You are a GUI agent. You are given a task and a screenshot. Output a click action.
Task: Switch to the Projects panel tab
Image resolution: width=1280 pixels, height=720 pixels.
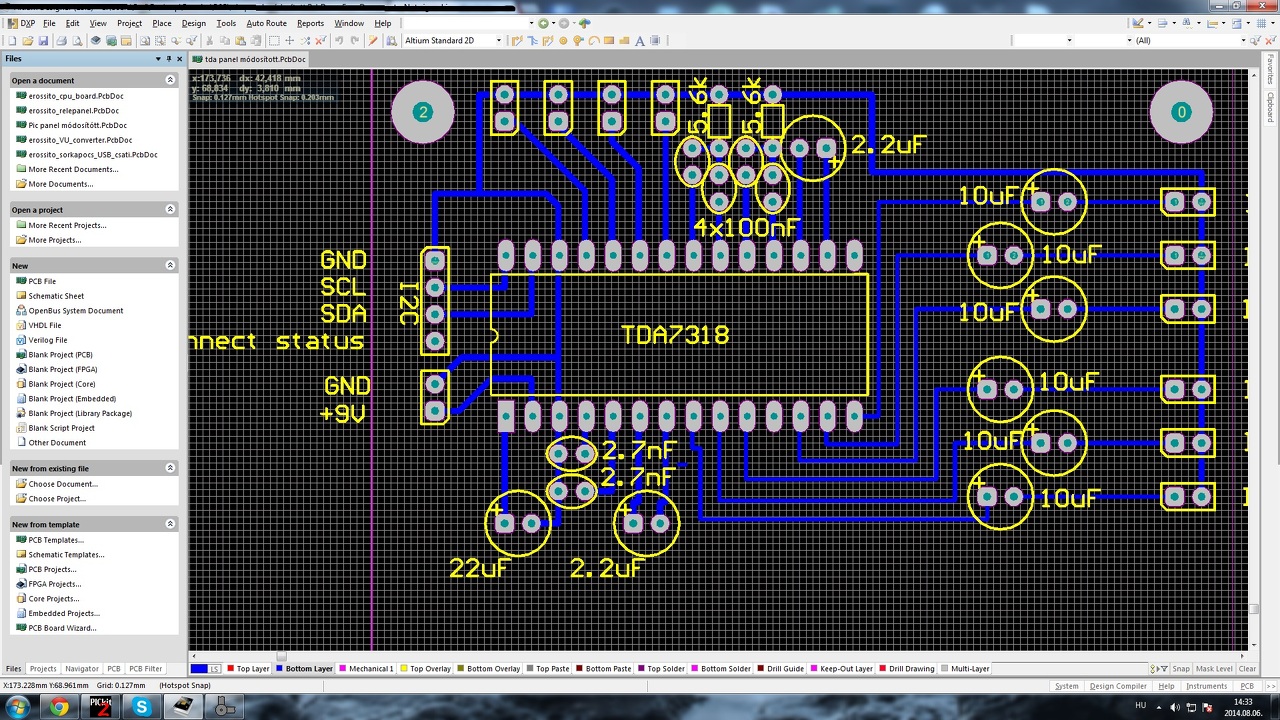pyautogui.click(x=43, y=669)
